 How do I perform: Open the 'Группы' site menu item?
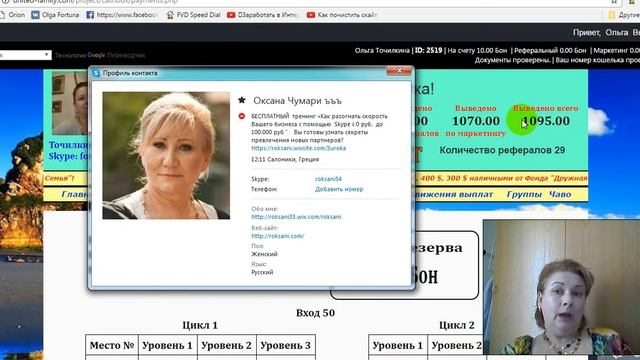(x=524, y=194)
